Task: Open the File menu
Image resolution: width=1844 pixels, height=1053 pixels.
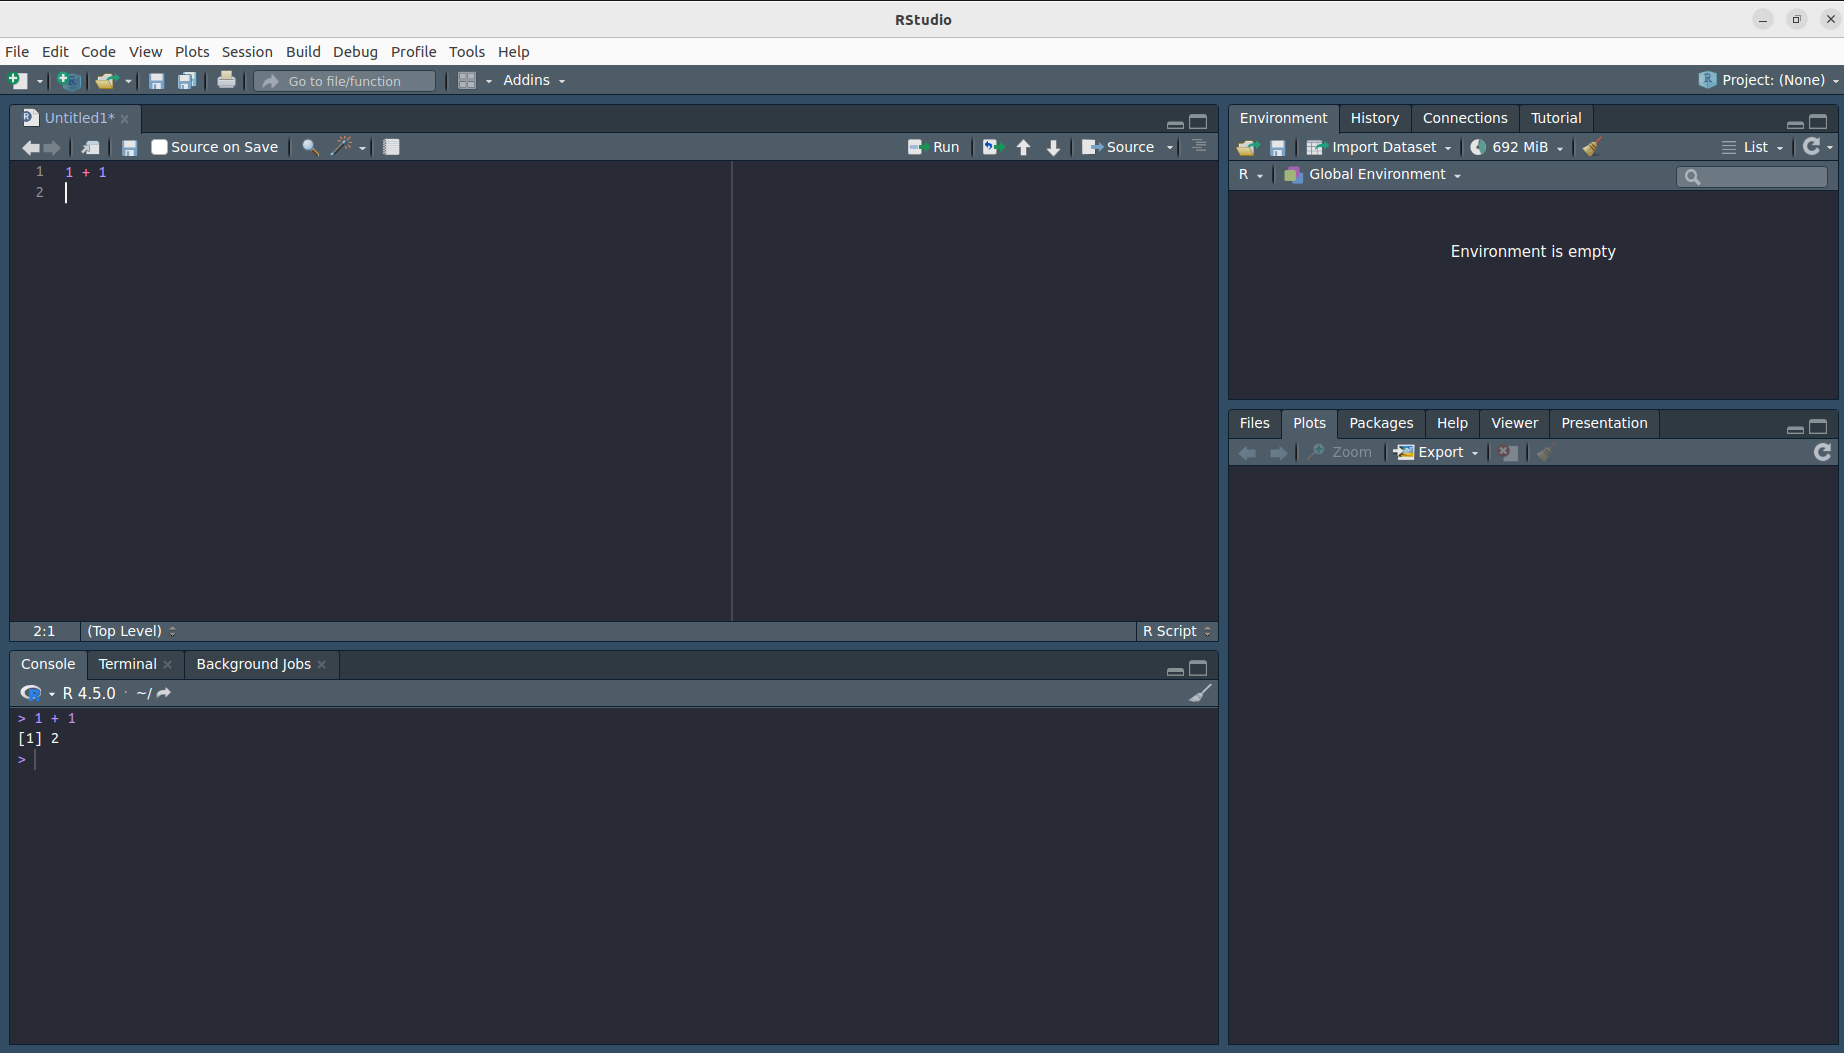Action: click(17, 52)
